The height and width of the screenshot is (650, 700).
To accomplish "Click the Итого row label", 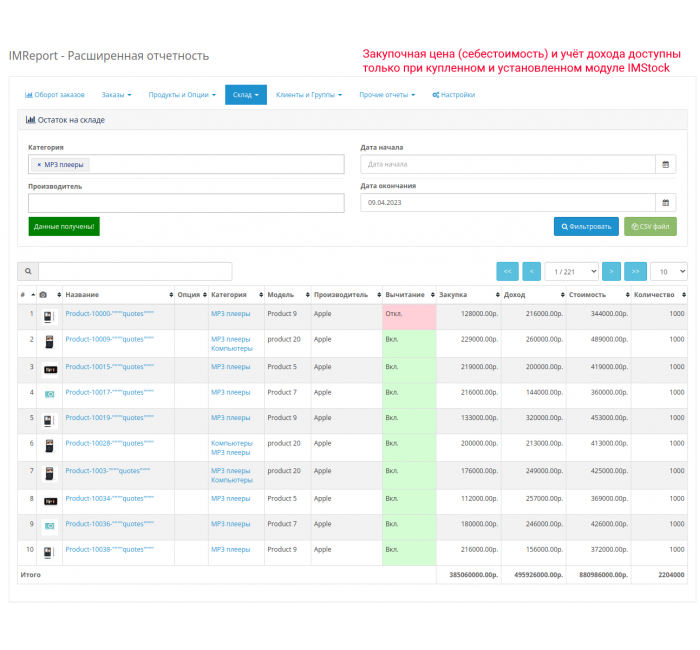I will [x=30, y=575].
